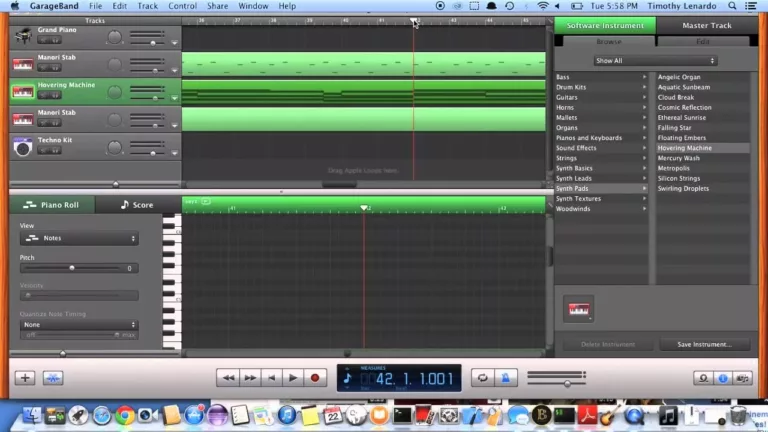The height and width of the screenshot is (432, 768).
Task: Open Safari compass icon in Dock
Action: pyautogui.click(x=102, y=415)
